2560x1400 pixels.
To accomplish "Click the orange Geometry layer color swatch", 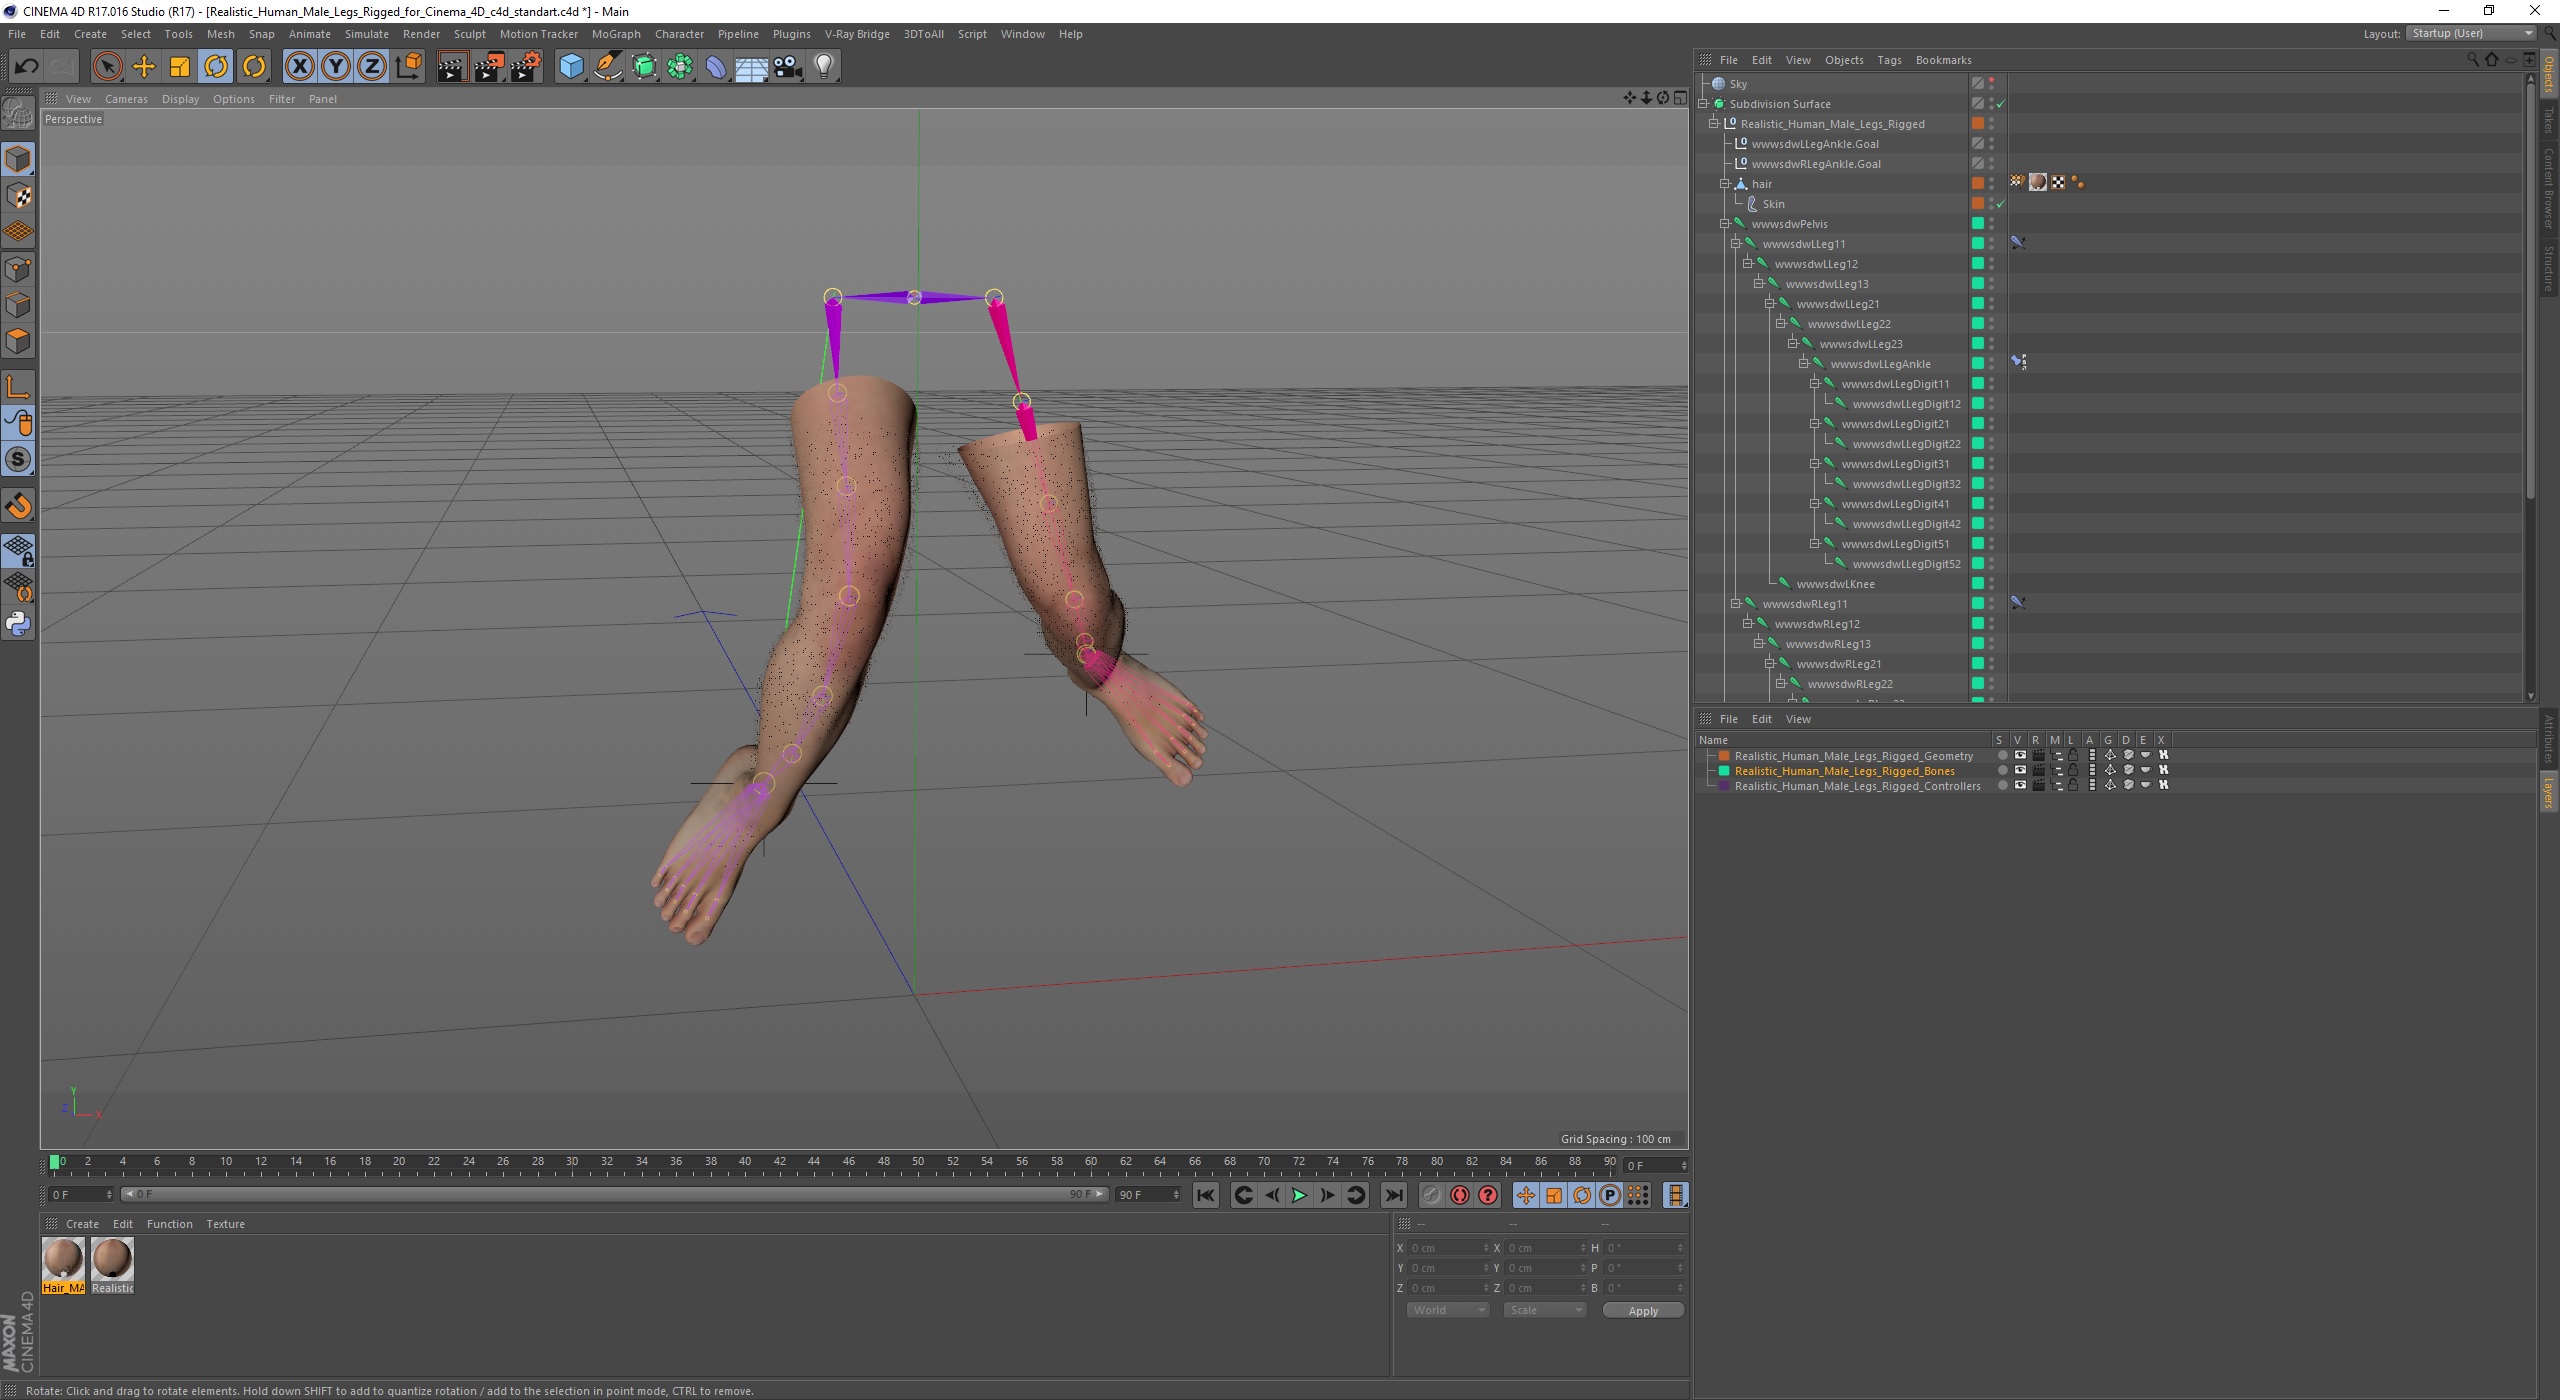I will click(x=1724, y=756).
